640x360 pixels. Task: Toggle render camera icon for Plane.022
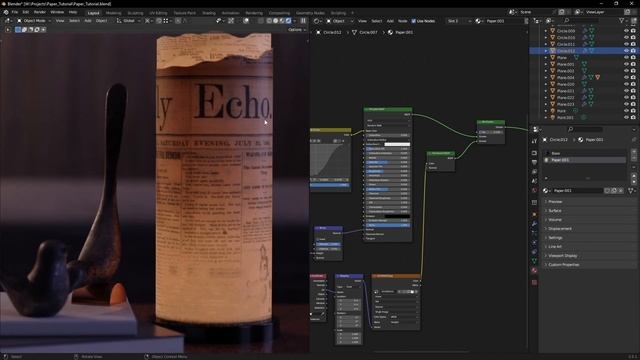(x=633, y=98)
